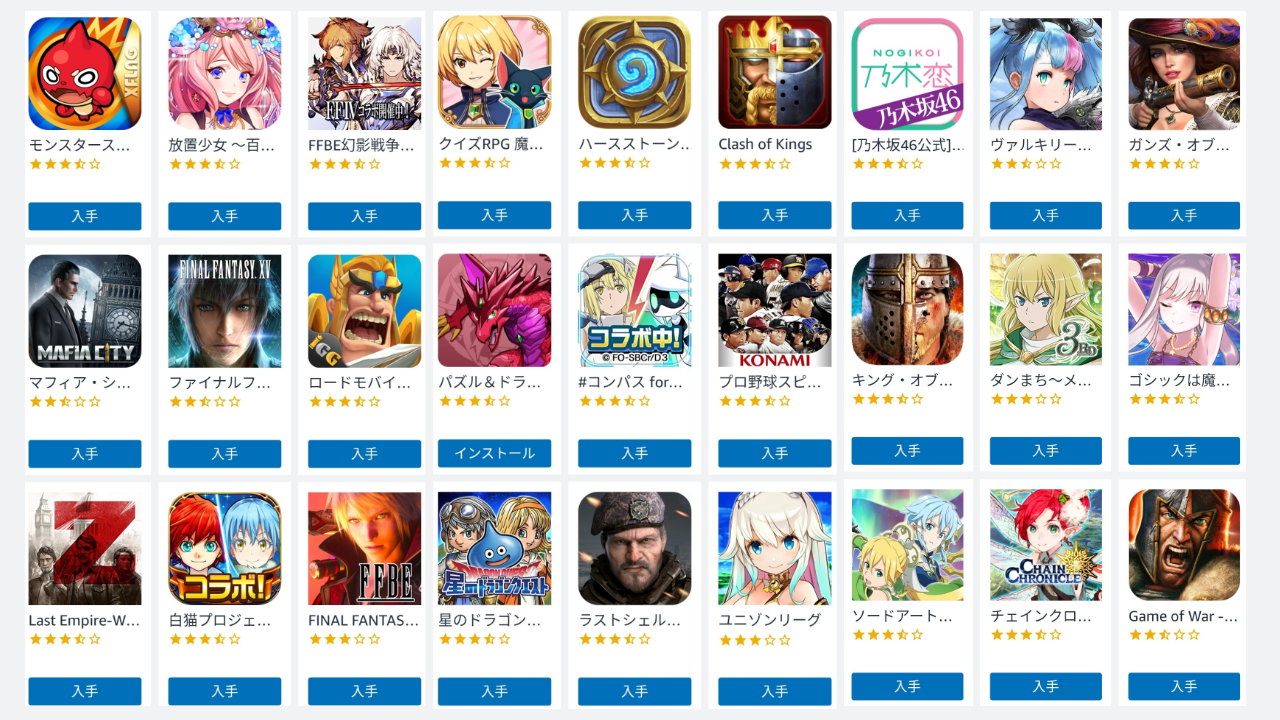The height and width of the screenshot is (720, 1280).
Task: Open the ユニゾンリーグ title link
Action: (770, 620)
